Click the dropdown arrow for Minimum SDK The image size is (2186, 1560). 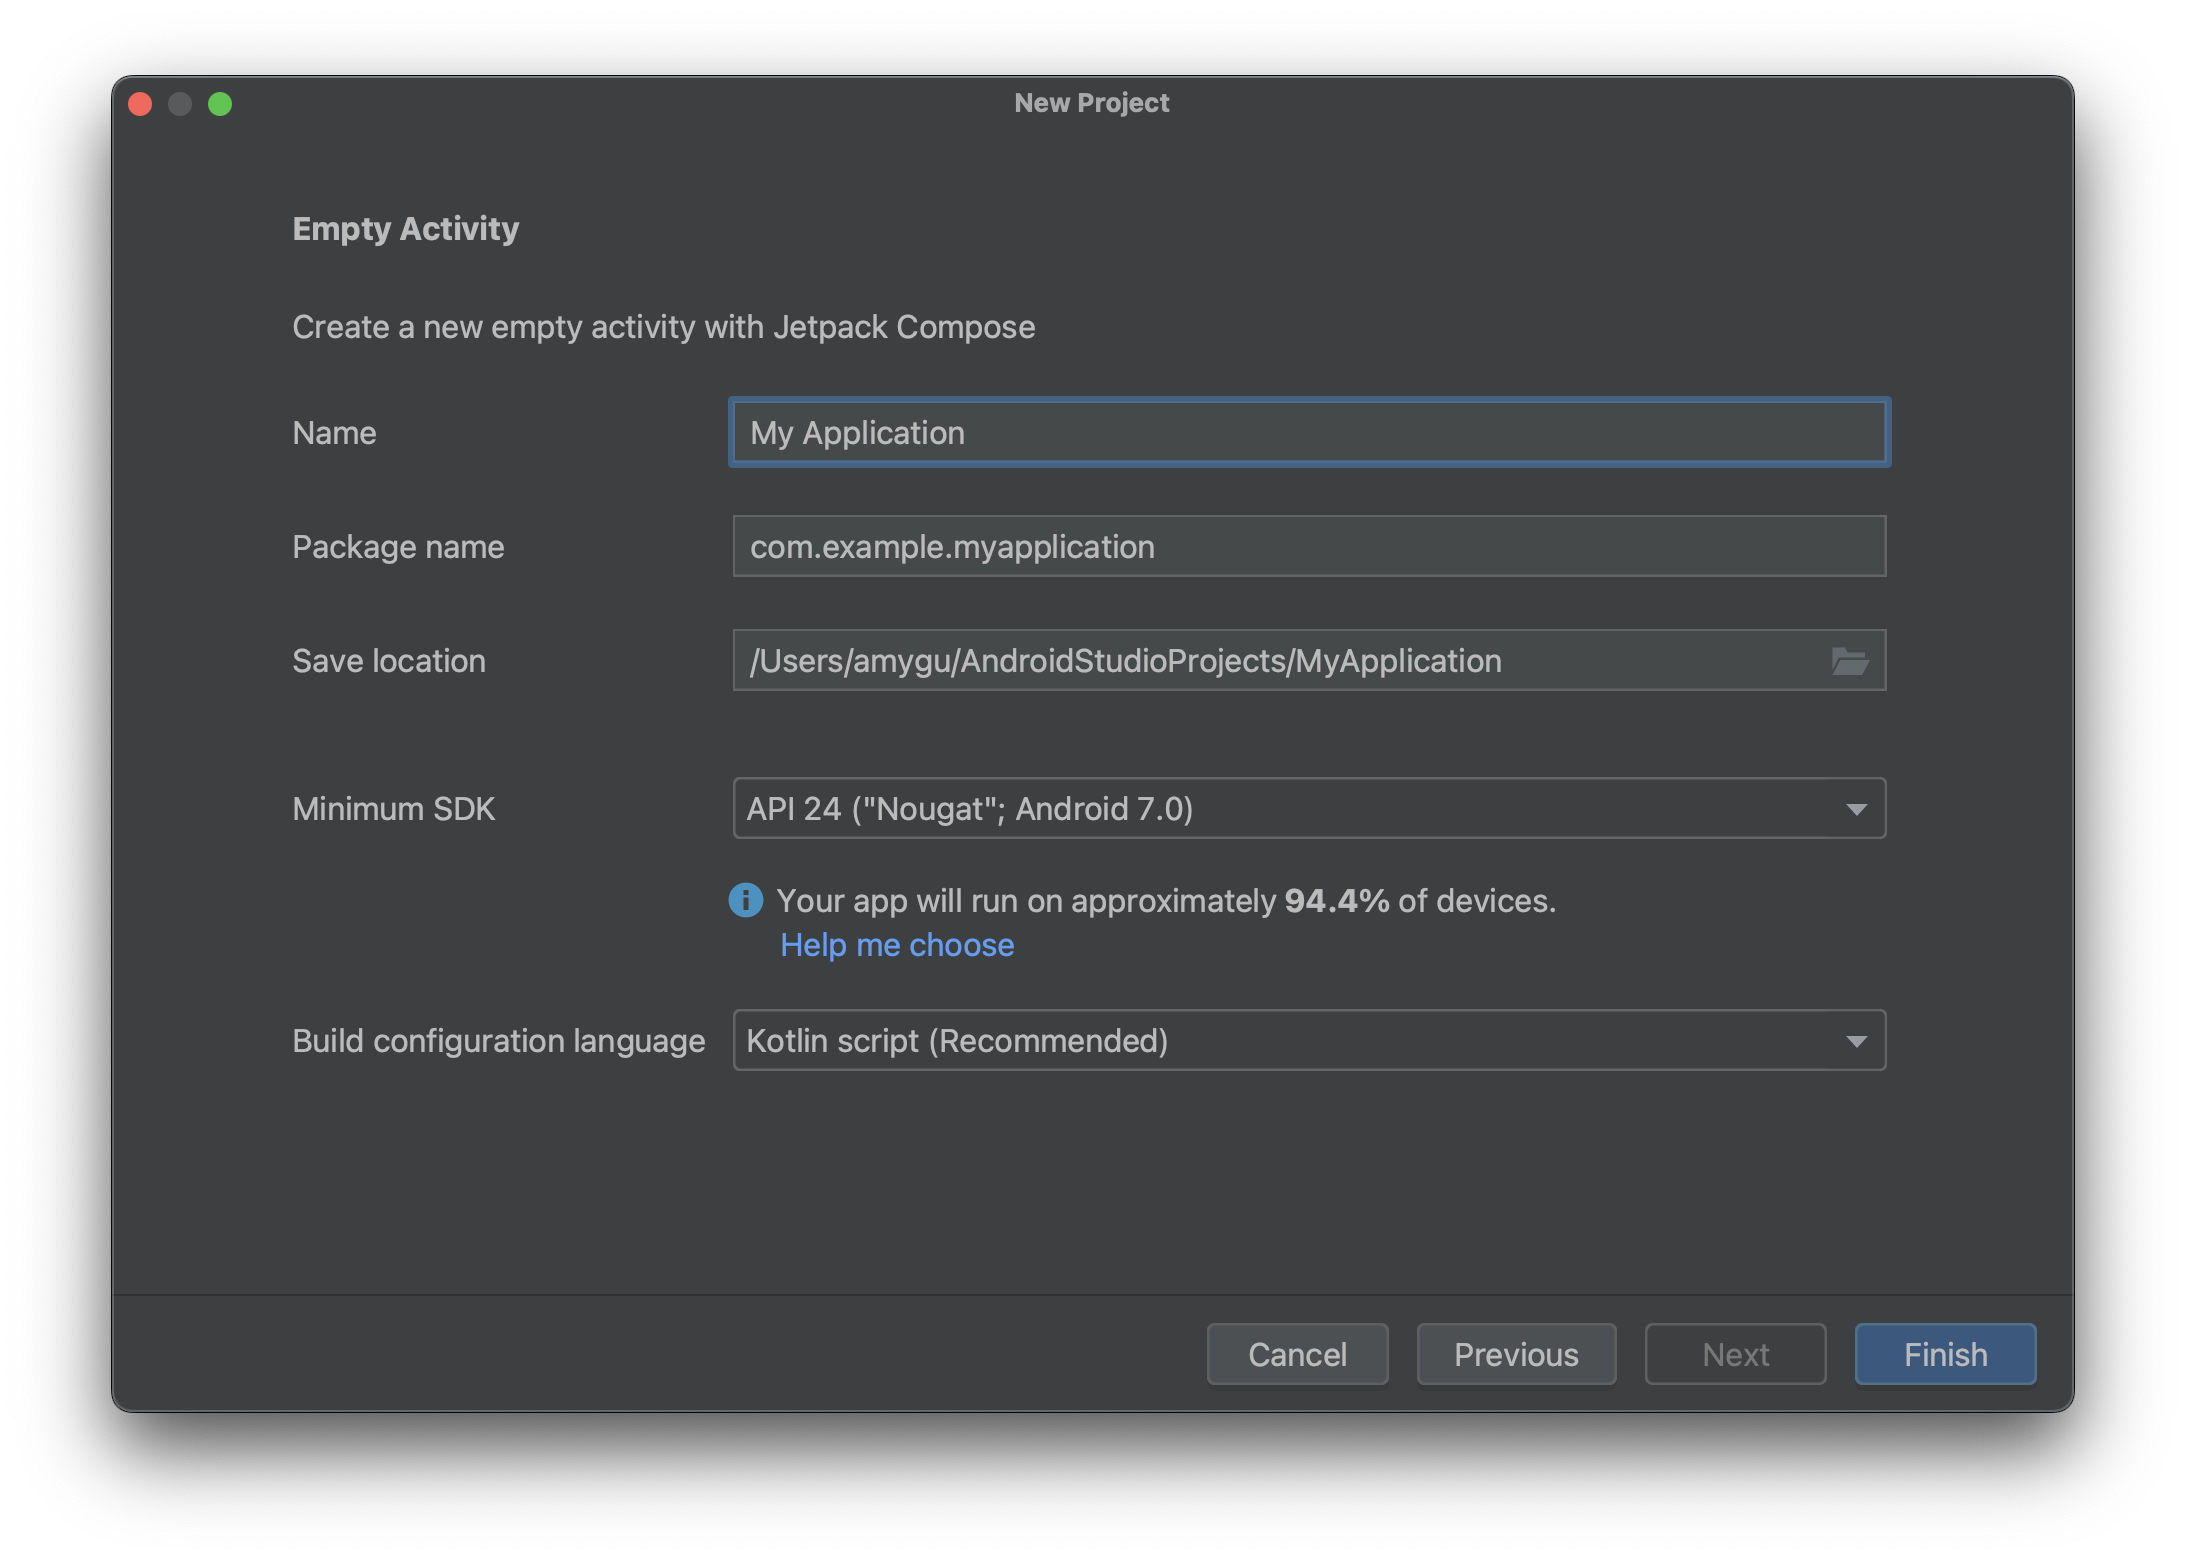click(1859, 809)
